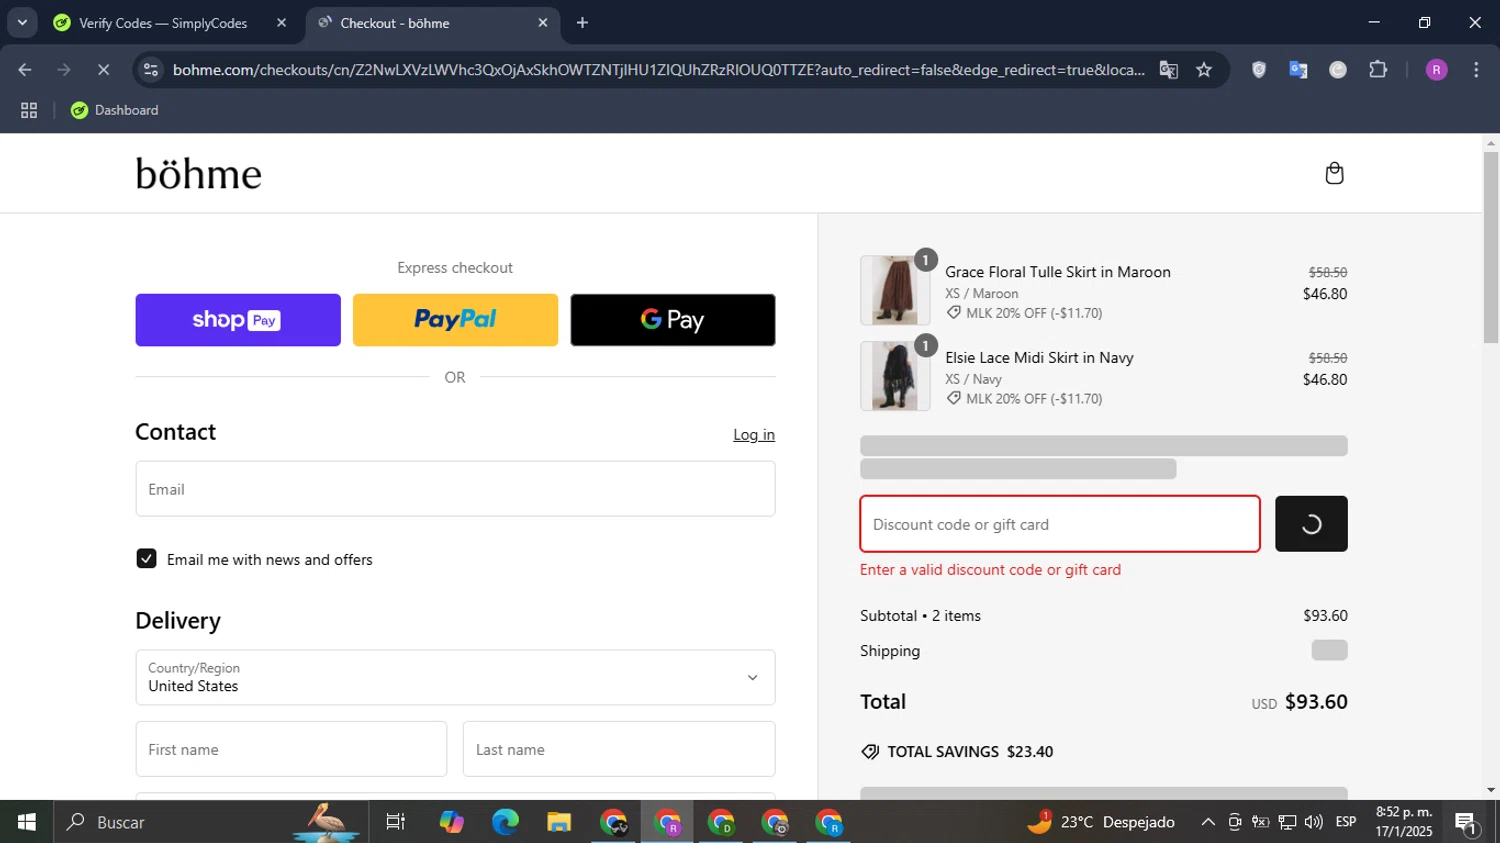This screenshot has width=1500, height=843.
Task: Launch Copilot from the taskbar
Action: tap(451, 822)
